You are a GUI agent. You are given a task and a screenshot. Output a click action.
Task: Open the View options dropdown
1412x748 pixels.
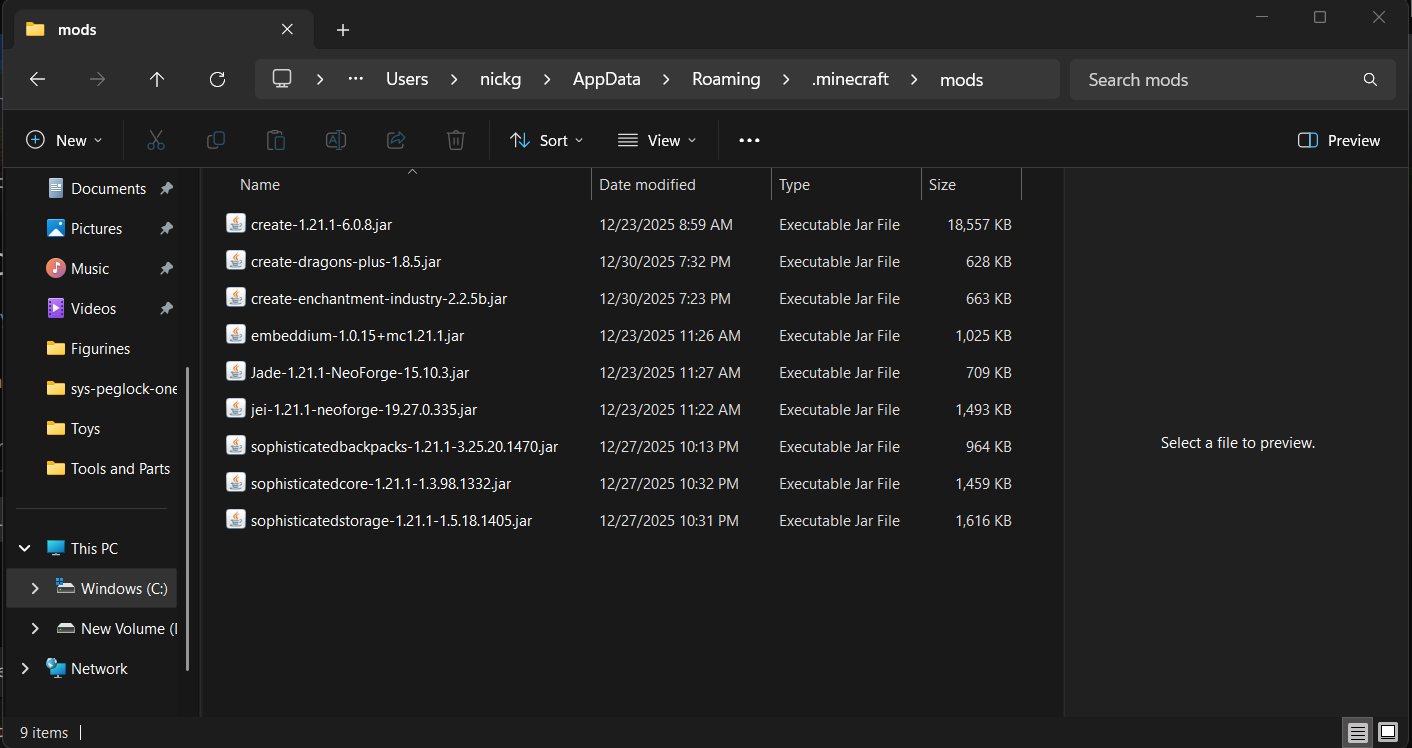click(656, 140)
